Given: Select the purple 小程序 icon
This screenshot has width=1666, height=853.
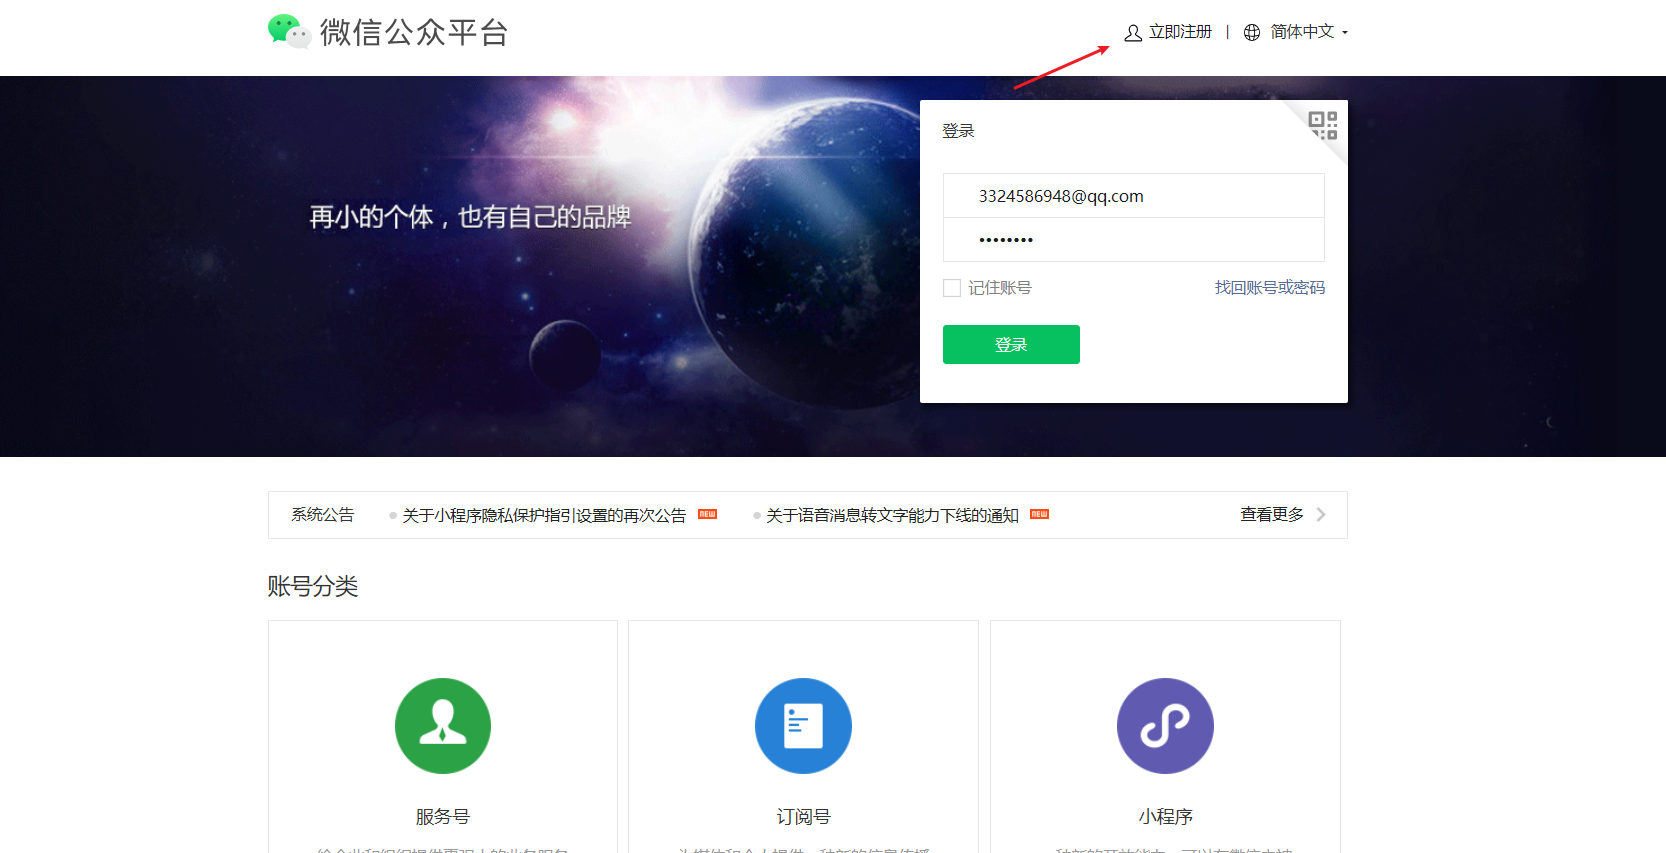Looking at the screenshot, I should 1165,726.
